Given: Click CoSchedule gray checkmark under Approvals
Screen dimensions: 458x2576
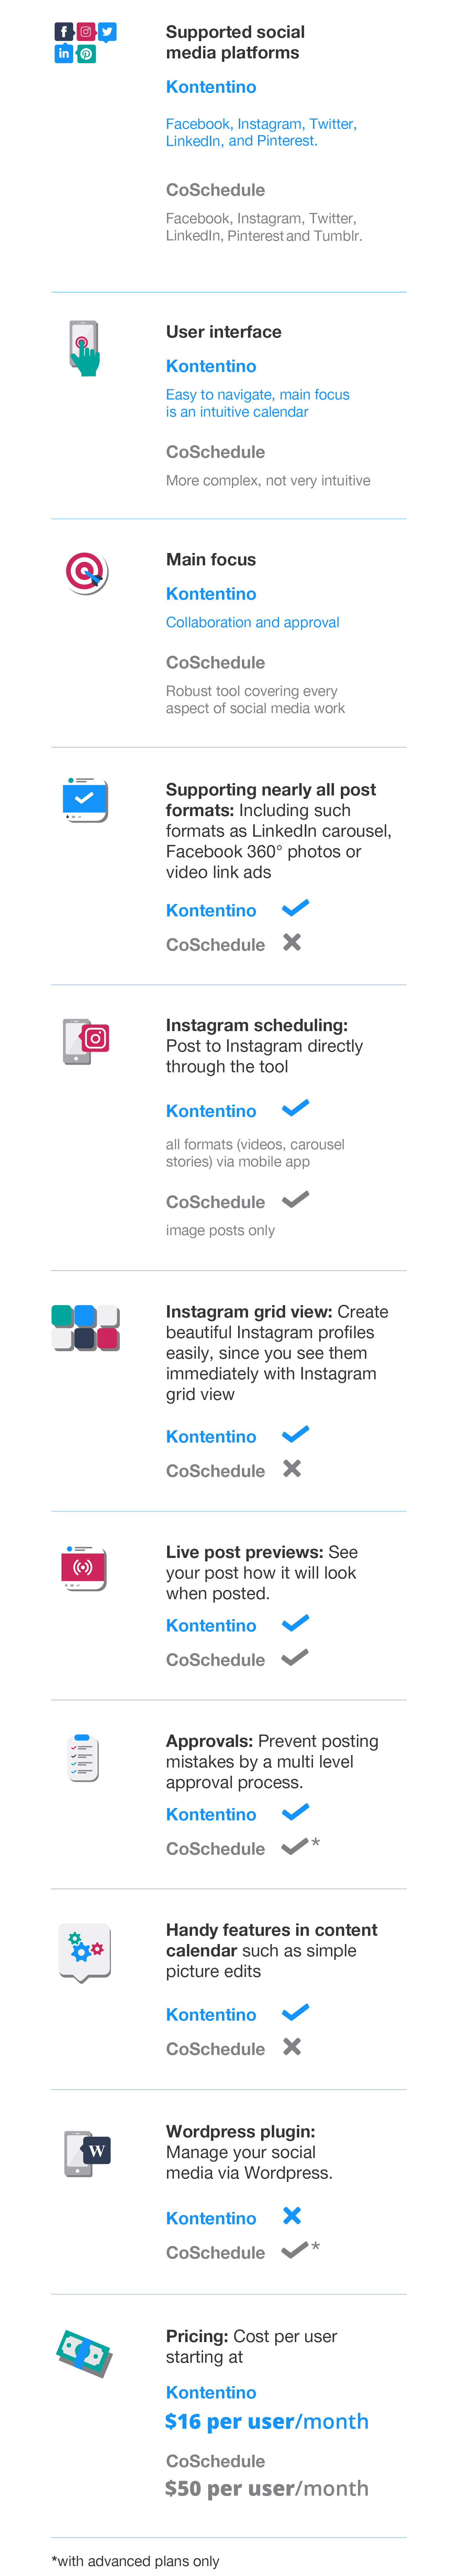Looking at the screenshot, I should point(295,1847).
